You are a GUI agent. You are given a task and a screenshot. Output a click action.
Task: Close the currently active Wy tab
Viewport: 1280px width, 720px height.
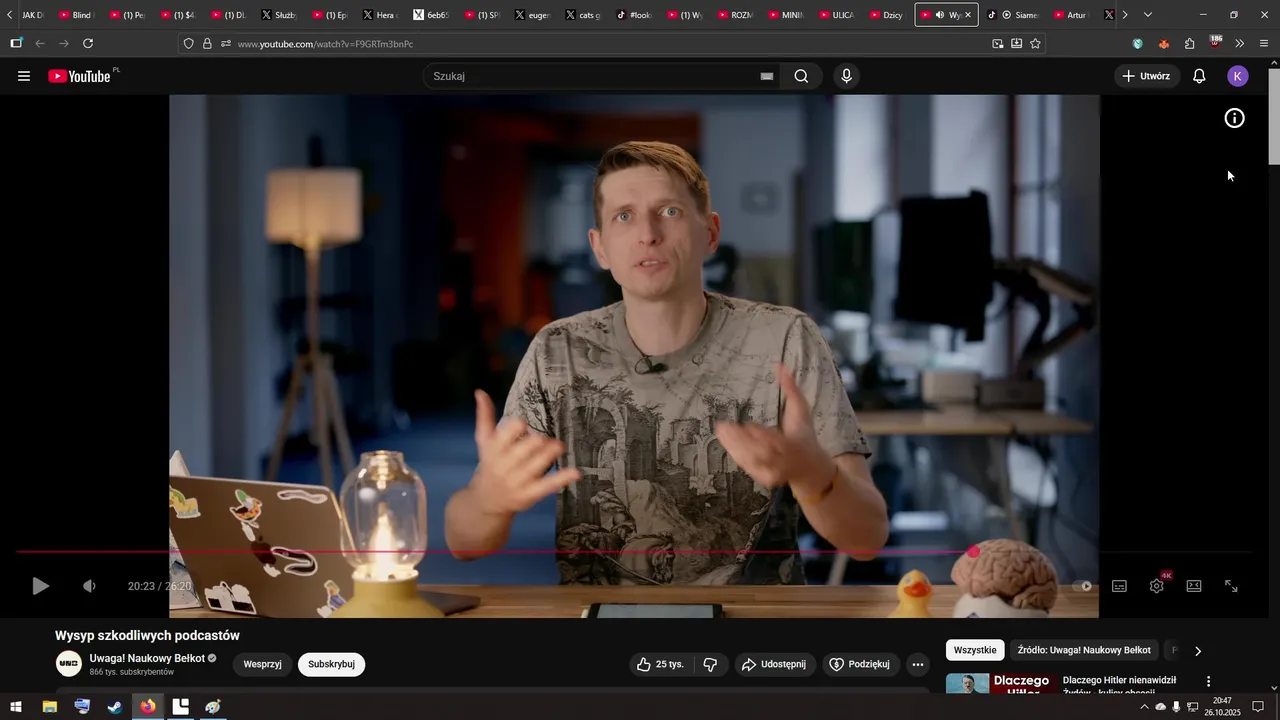(968, 15)
